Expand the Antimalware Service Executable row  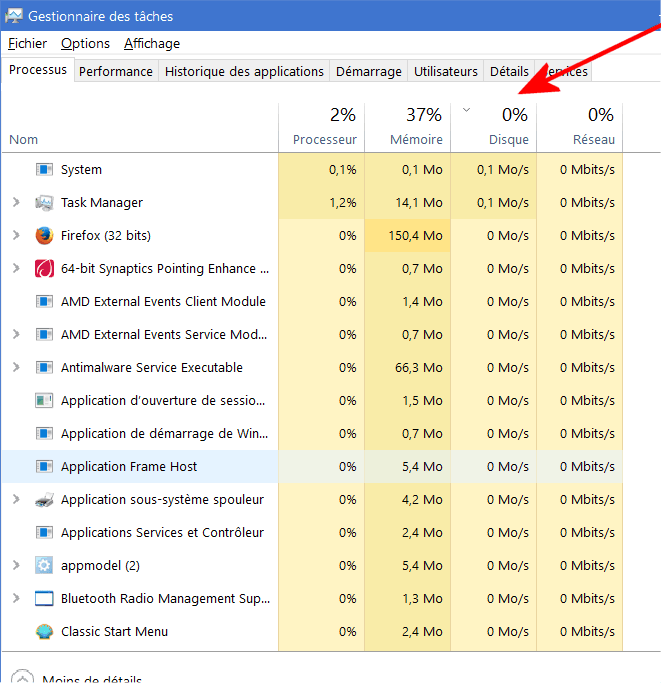click(x=16, y=367)
